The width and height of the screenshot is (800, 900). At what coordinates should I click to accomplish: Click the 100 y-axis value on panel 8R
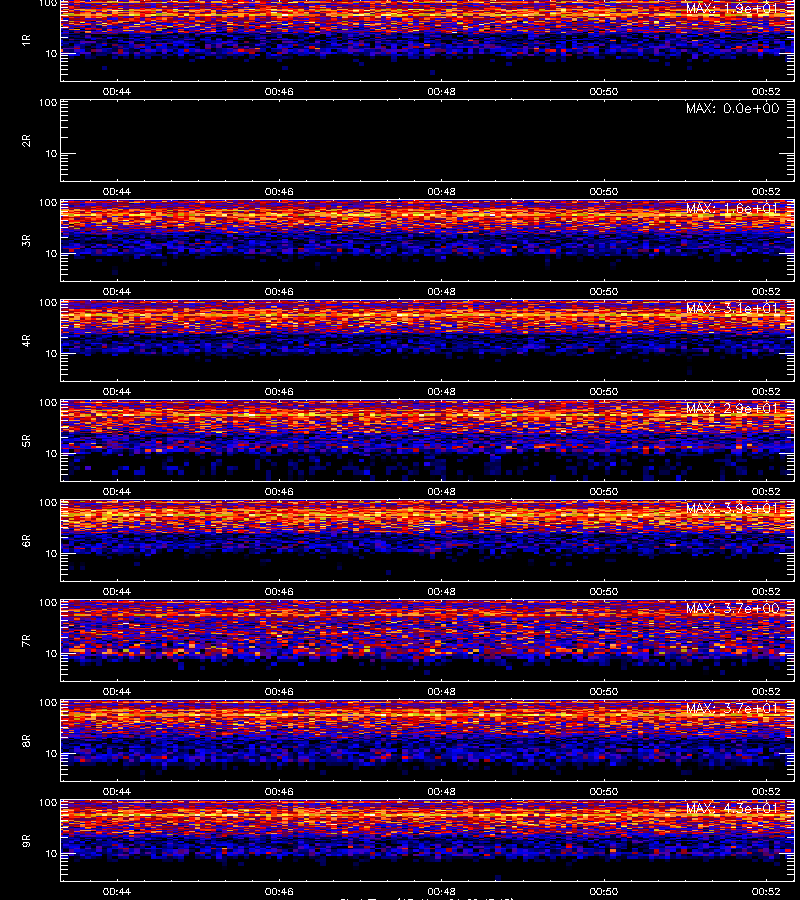tap(48, 703)
